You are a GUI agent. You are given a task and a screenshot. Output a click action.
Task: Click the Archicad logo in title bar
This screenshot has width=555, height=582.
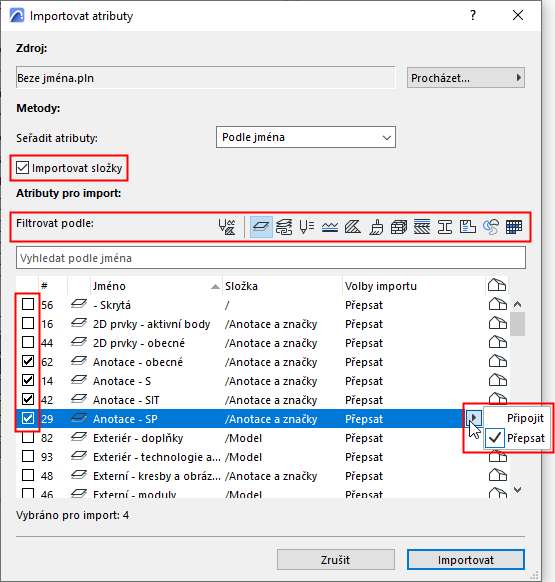pyautogui.click(x=17, y=16)
